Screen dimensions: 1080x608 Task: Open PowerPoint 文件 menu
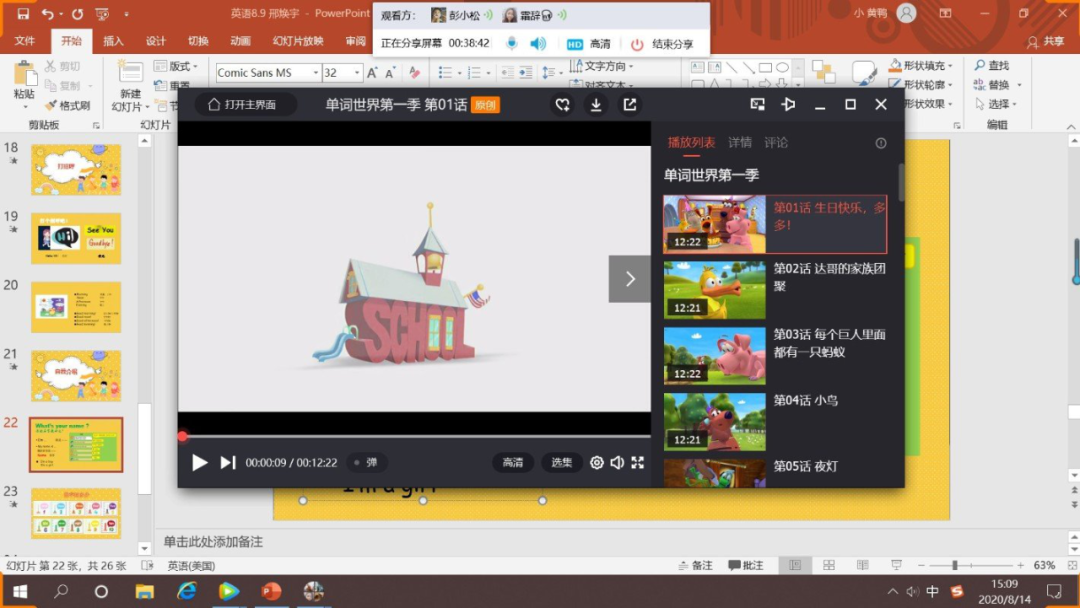pyautogui.click(x=25, y=41)
